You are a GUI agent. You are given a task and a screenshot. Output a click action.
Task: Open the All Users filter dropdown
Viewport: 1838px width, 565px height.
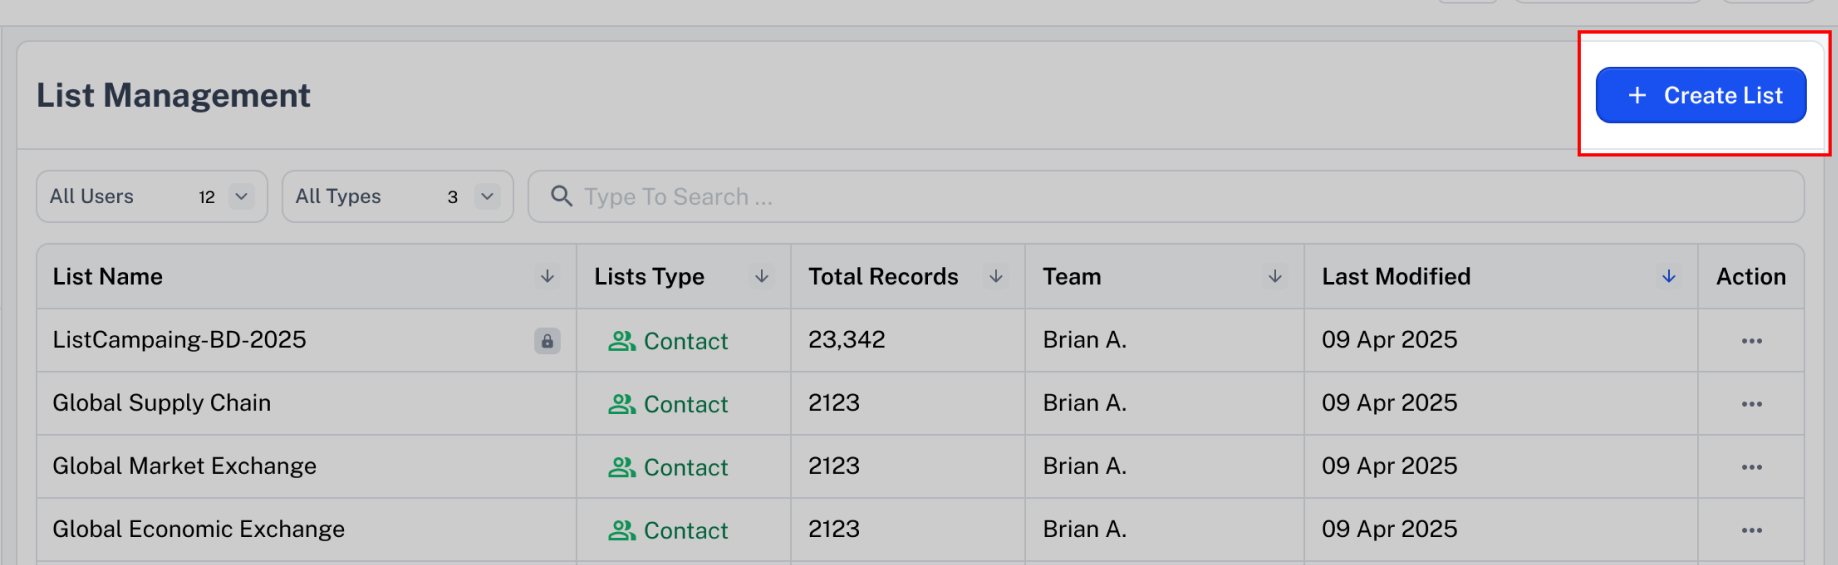(x=152, y=196)
